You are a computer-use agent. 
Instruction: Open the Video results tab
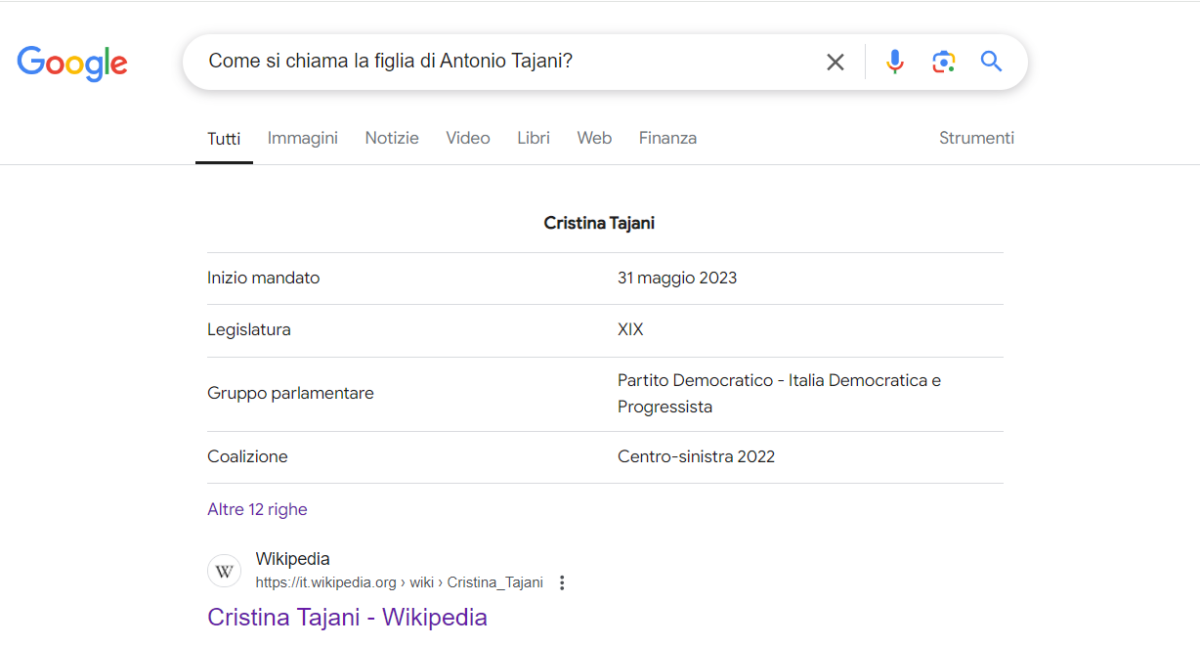click(x=468, y=138)
